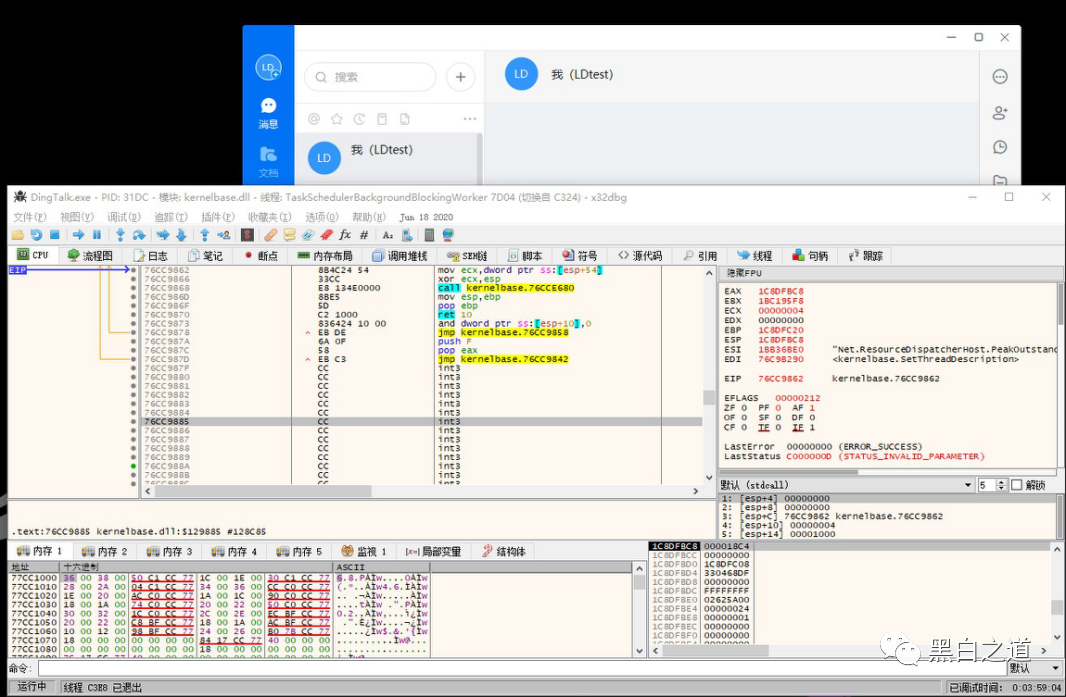Click the disassembly vertical scrollbar thumb

click(x=709, y=397)
